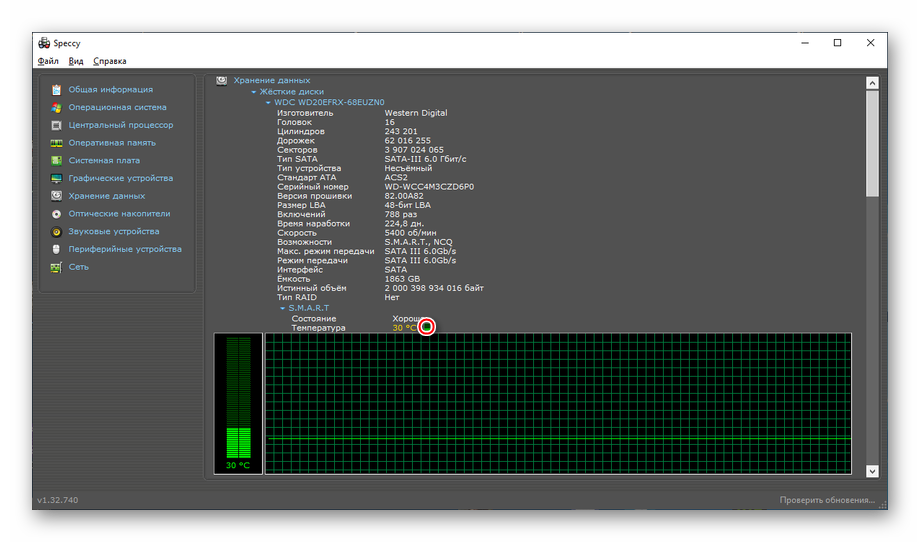Open the Звуковые устройства speaker icon
This screenshot has width=920, height=542.
pyautogui.click(x=57, y=232)
